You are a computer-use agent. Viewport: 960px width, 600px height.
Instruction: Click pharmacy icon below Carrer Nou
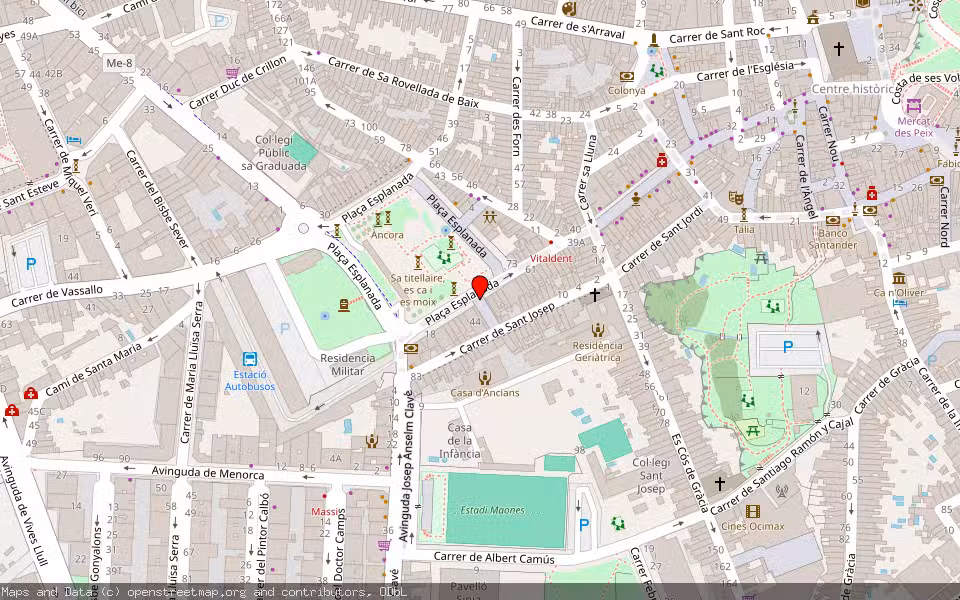(x=872, y=194)
